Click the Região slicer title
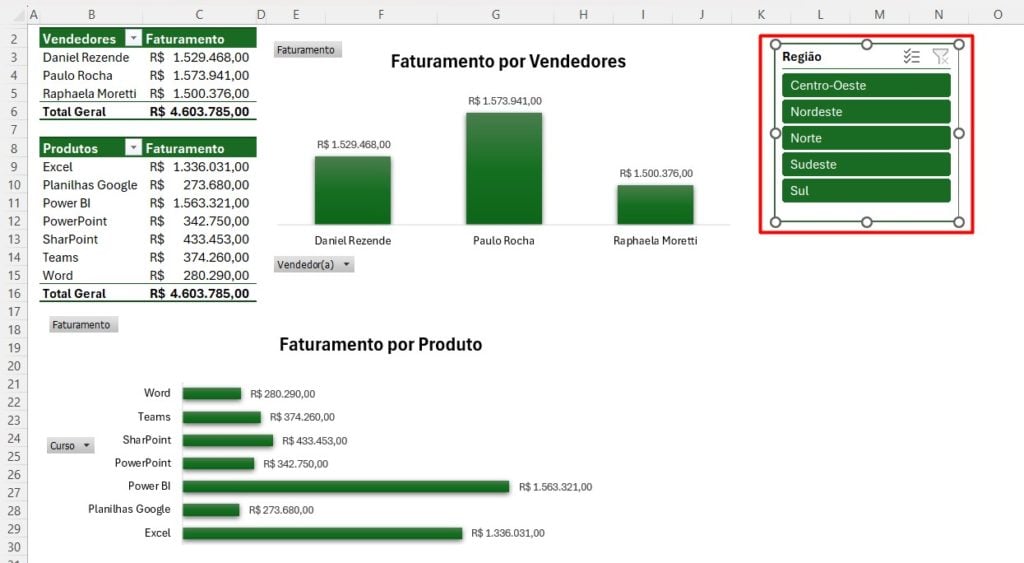1024x563 pixels. pyautogui.click(x=802, y=57)
